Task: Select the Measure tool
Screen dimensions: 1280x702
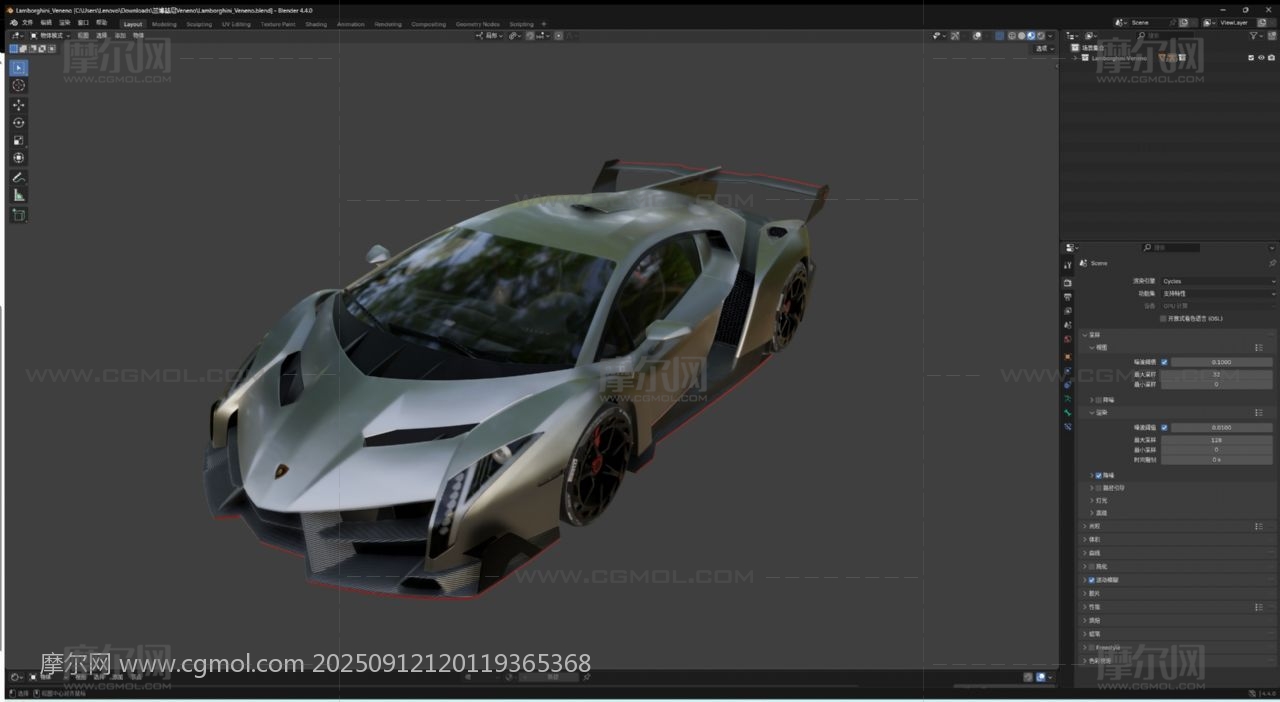Action: coord(18,195)
